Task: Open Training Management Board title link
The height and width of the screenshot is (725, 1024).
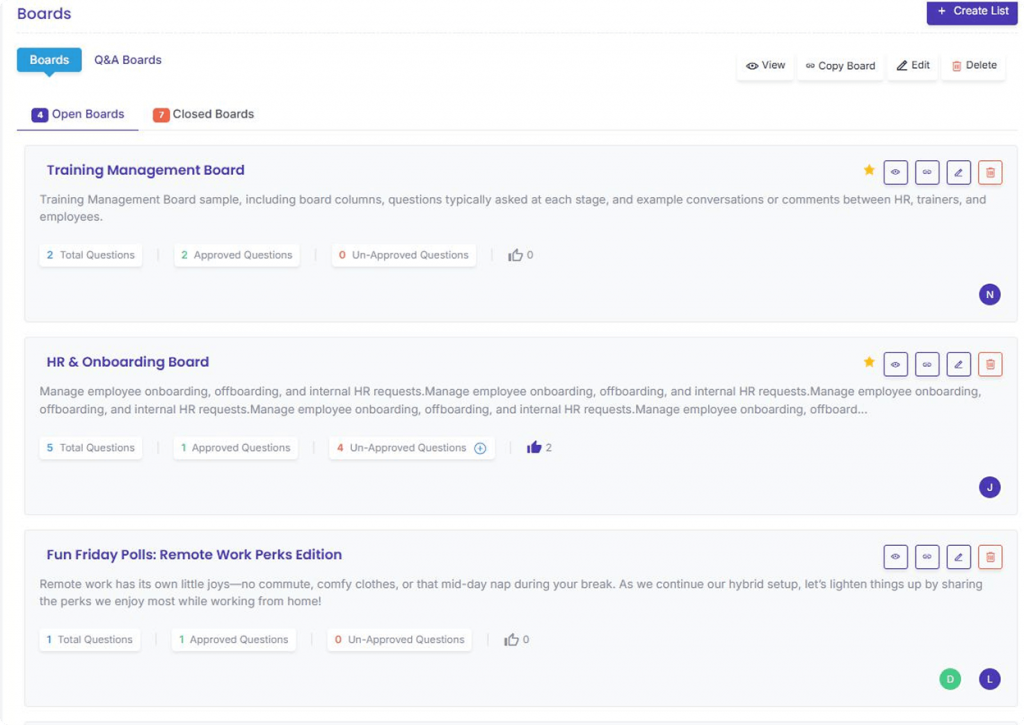Action: (145, 170)
